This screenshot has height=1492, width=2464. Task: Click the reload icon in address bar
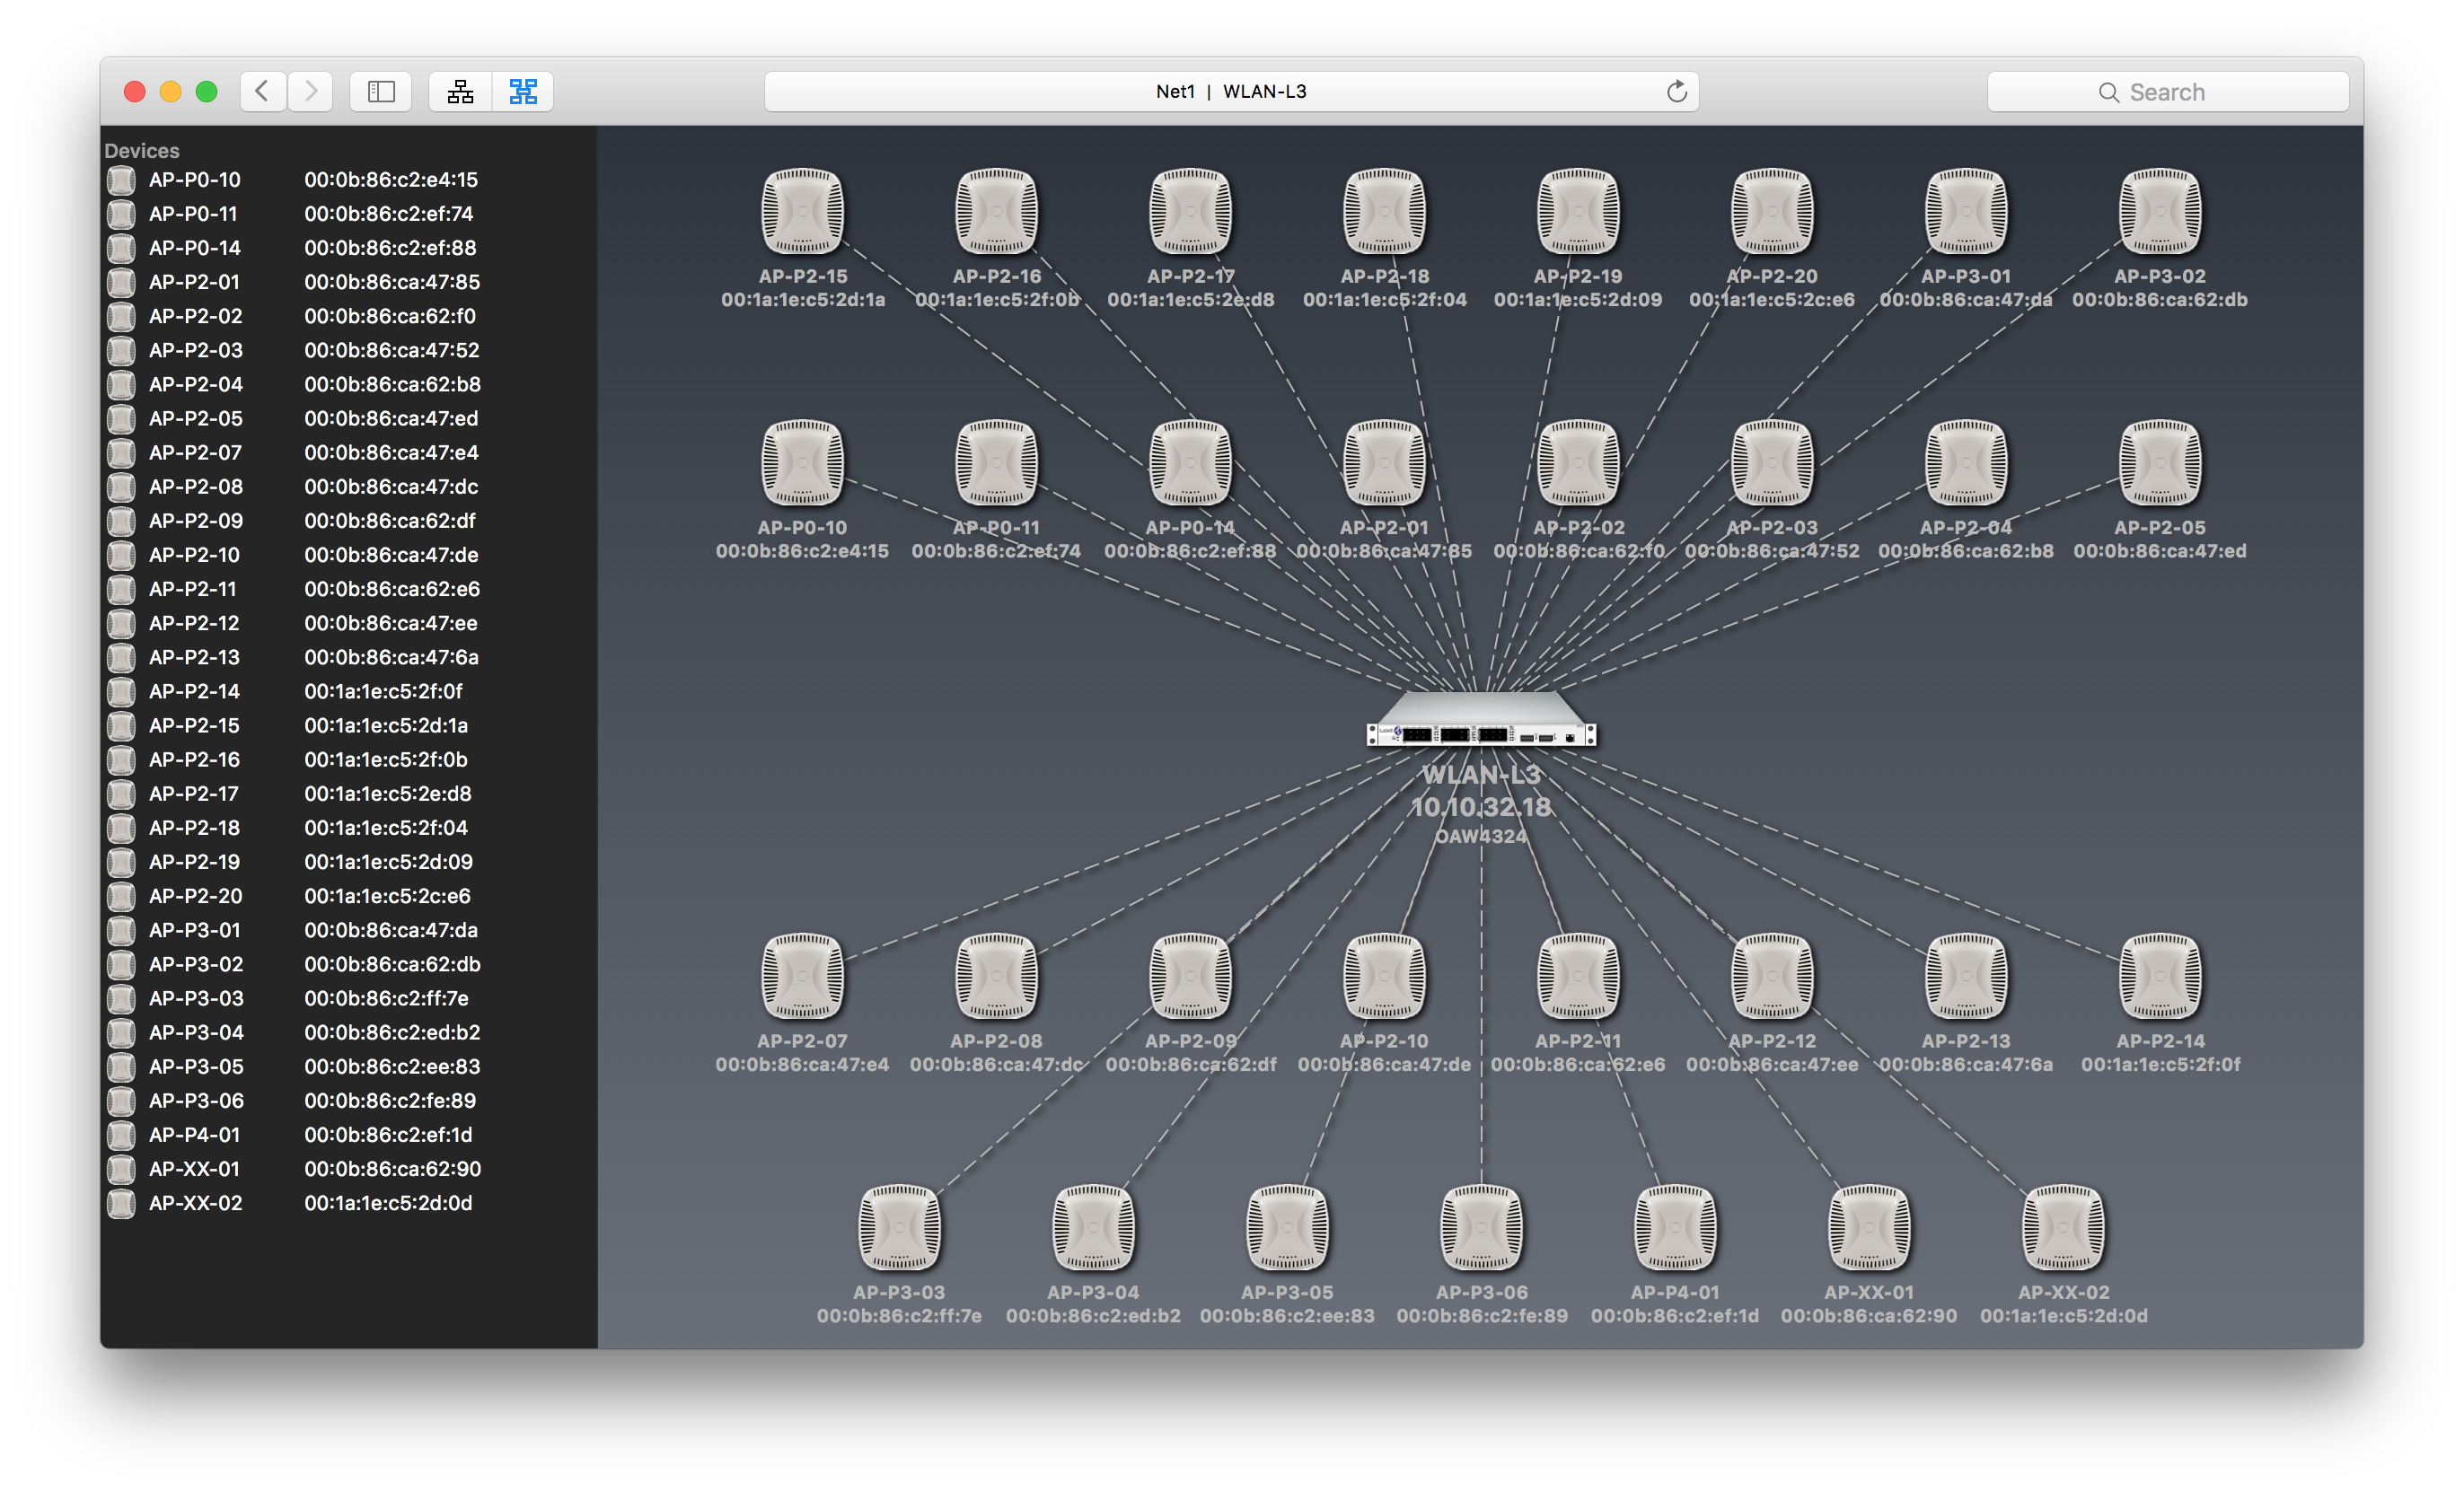[x=1677, y=92]
